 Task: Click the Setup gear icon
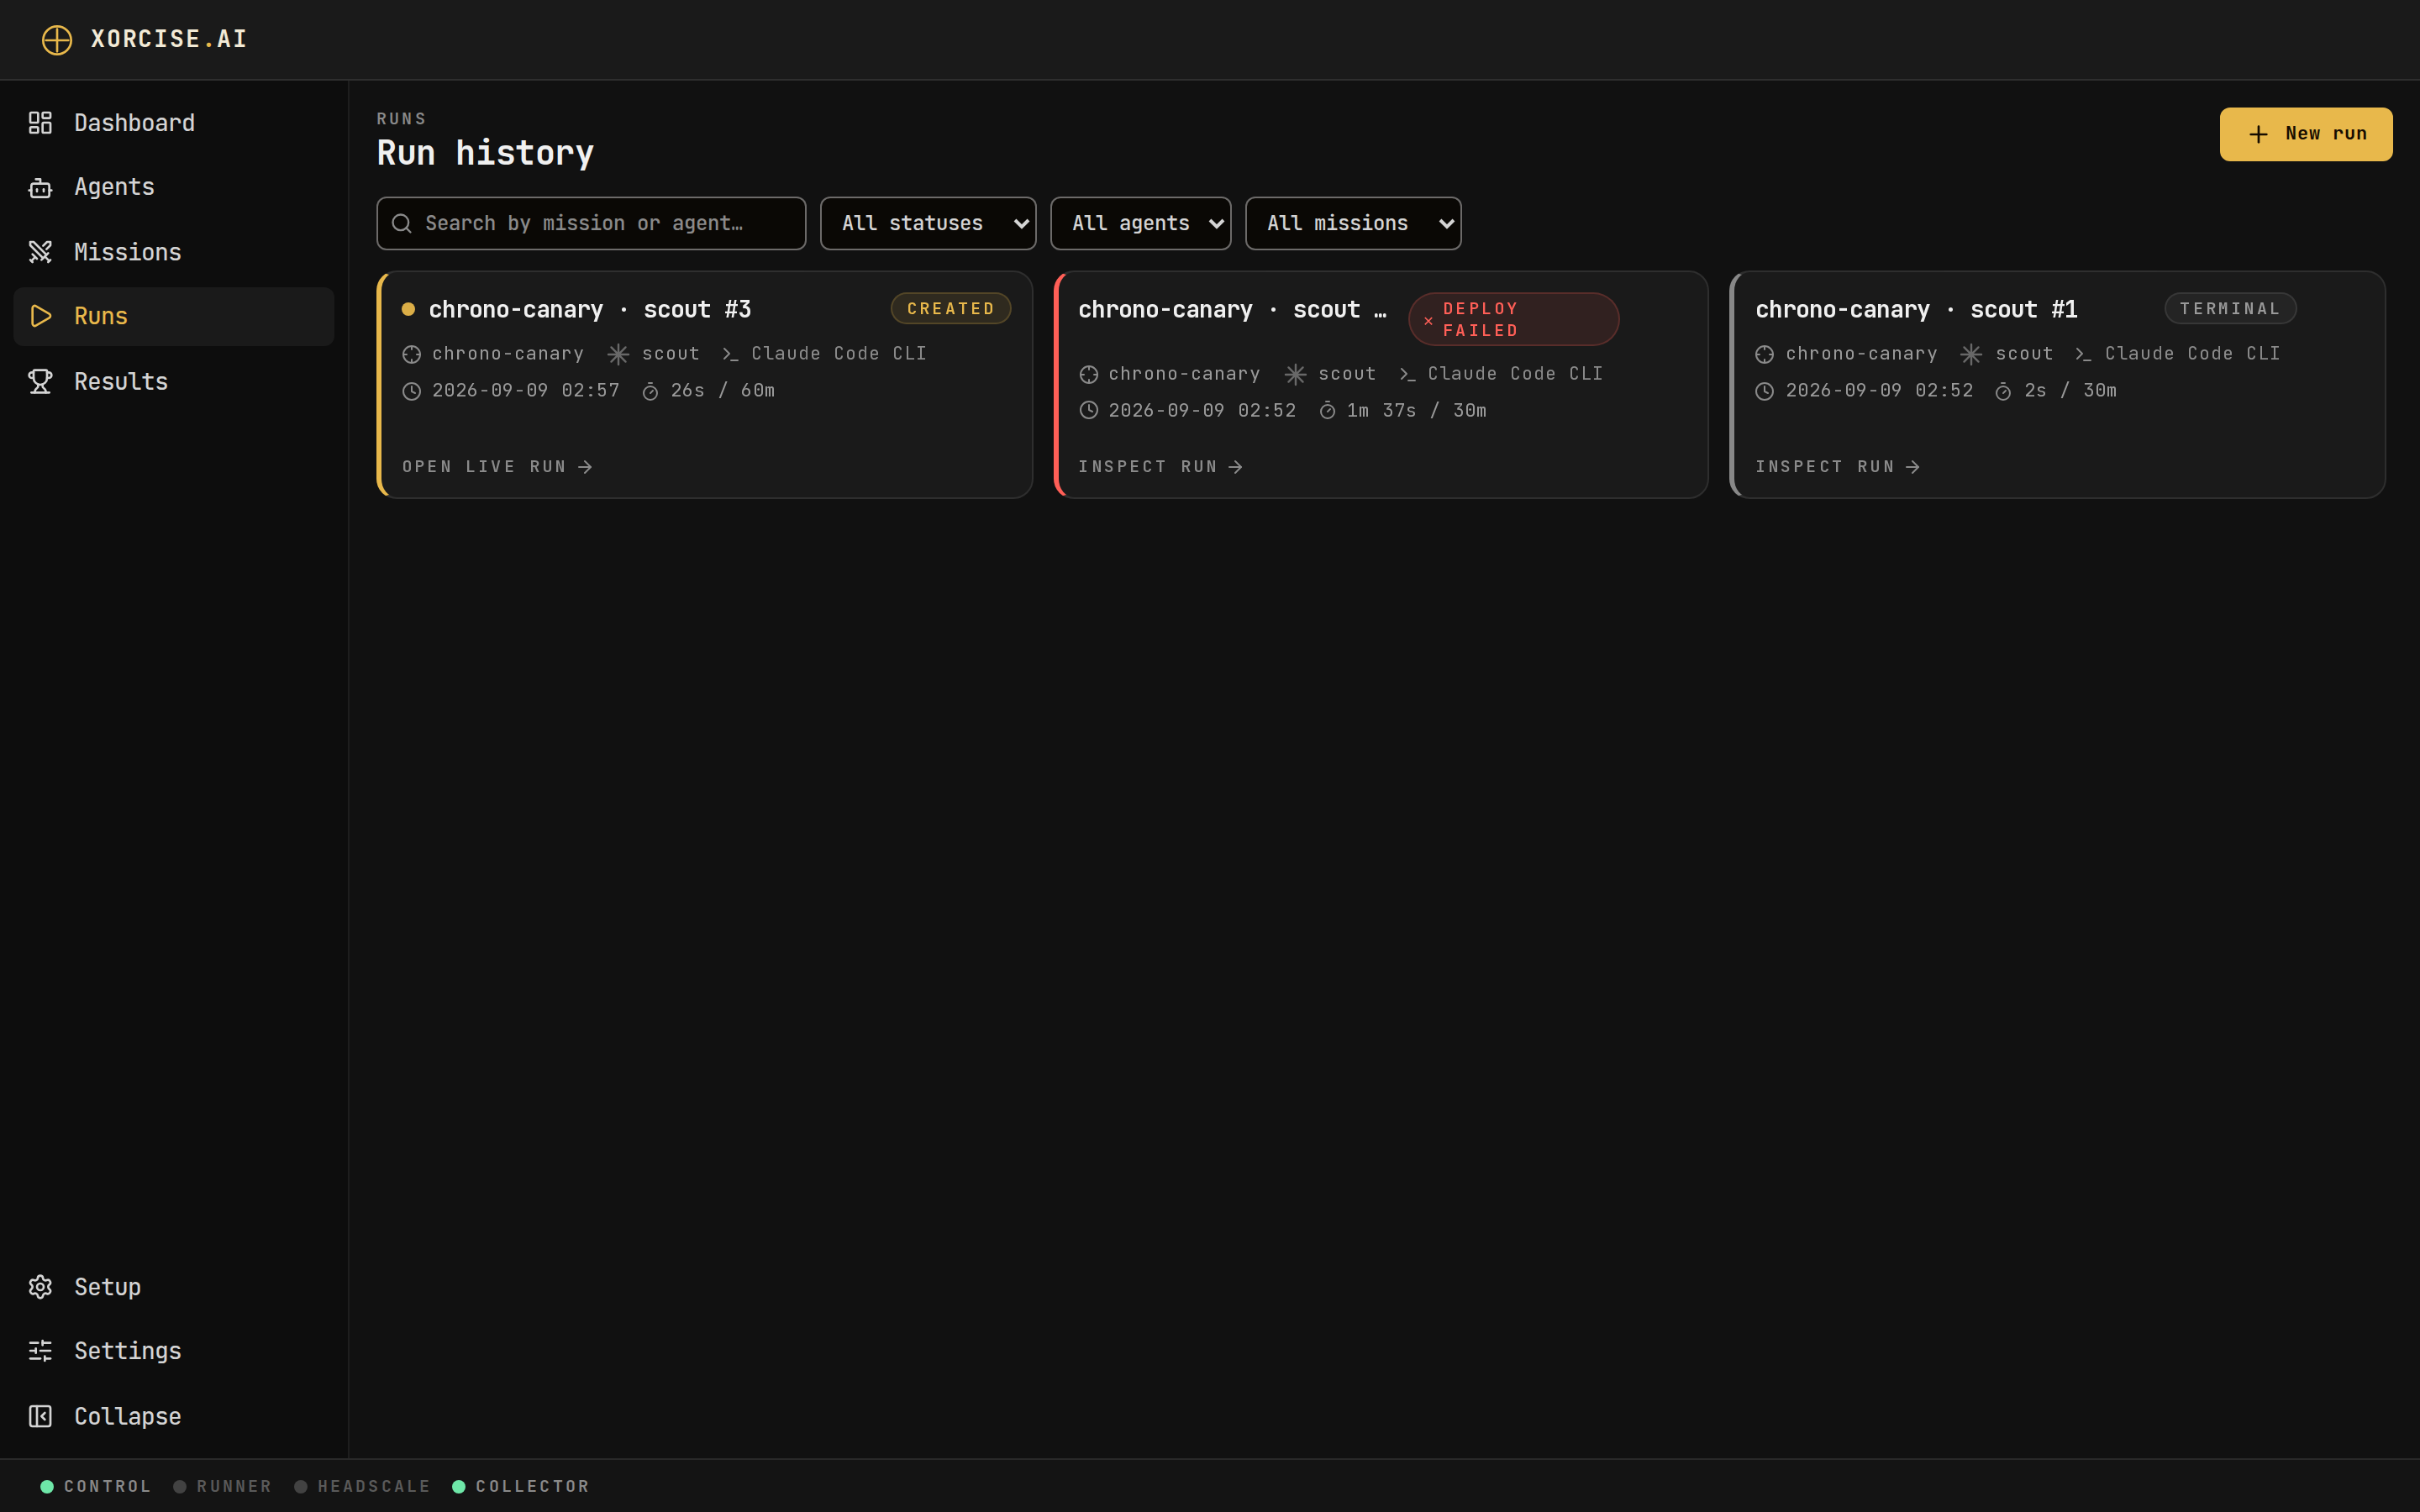(40, 1287)
